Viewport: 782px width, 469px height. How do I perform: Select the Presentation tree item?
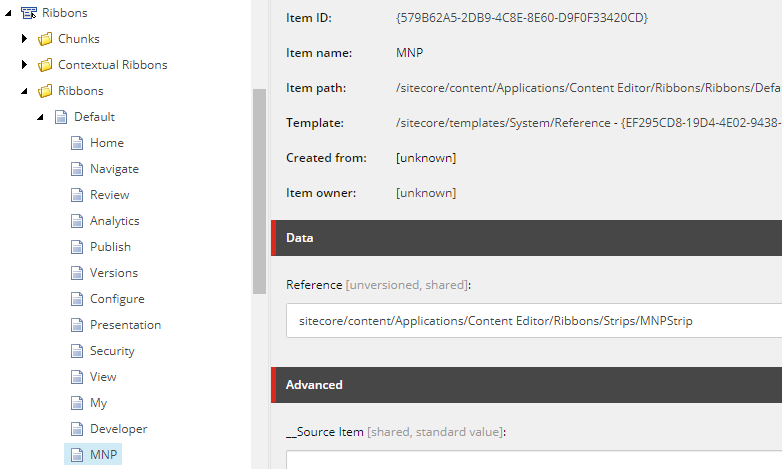pyautogui.click(x=125, y=325)
